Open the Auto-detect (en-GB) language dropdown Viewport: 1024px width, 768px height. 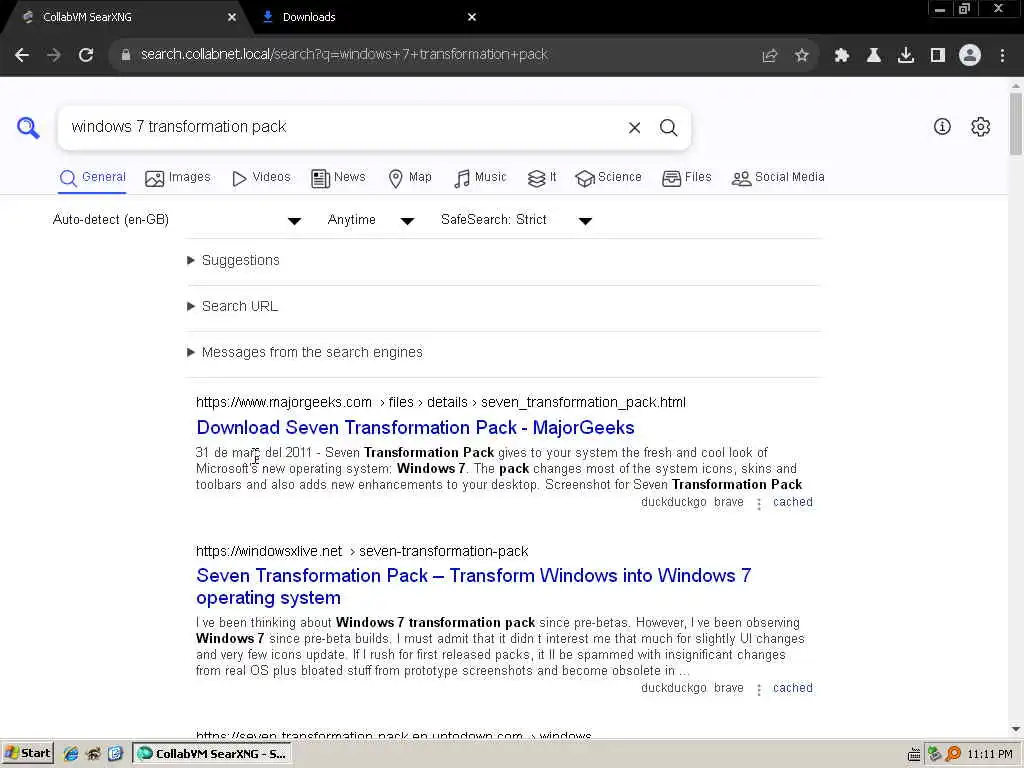pos(176,220)
